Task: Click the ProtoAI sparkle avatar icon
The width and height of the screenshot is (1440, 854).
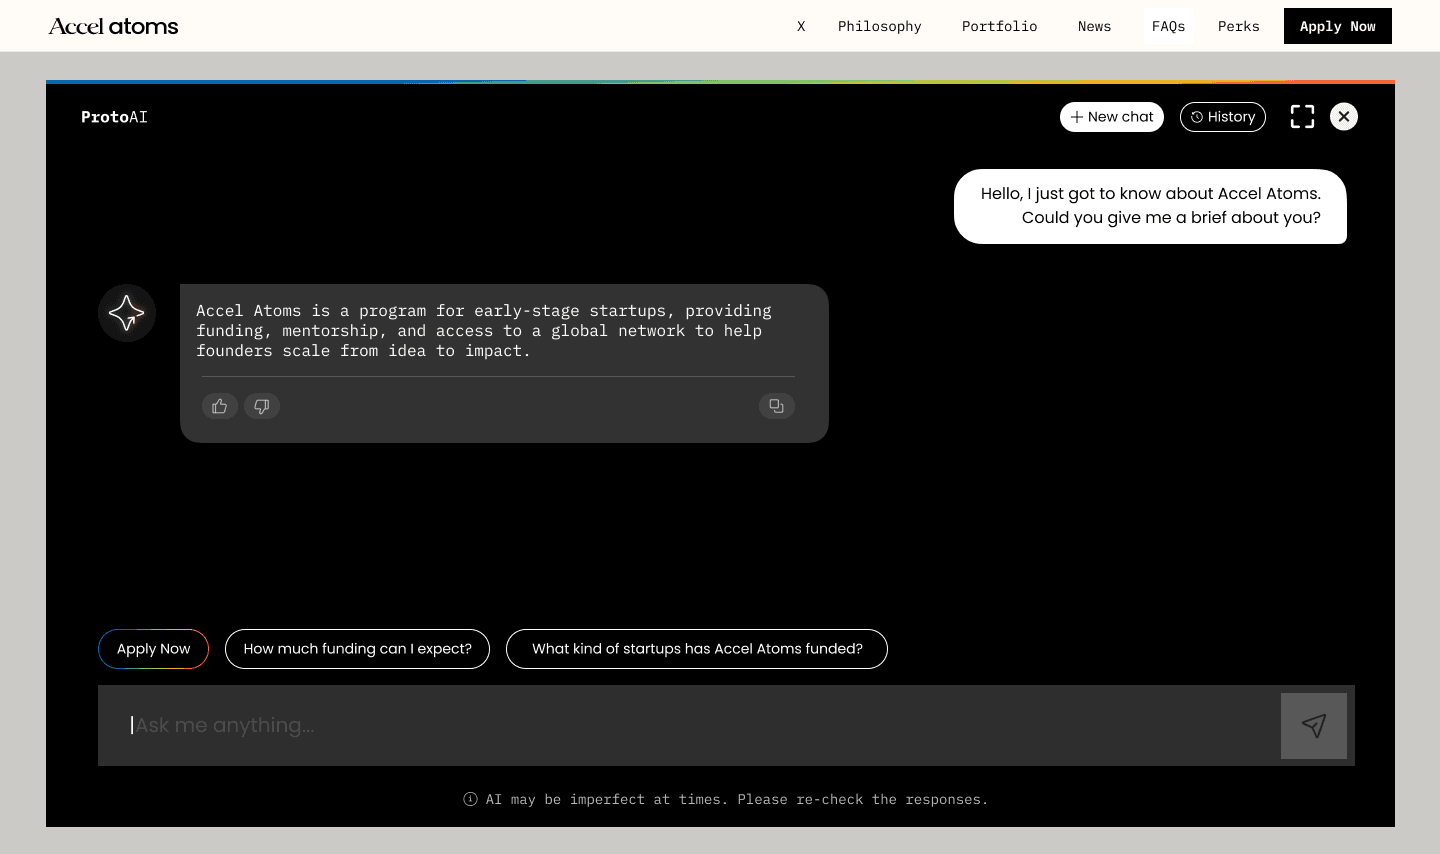Action: click(127, 313)
